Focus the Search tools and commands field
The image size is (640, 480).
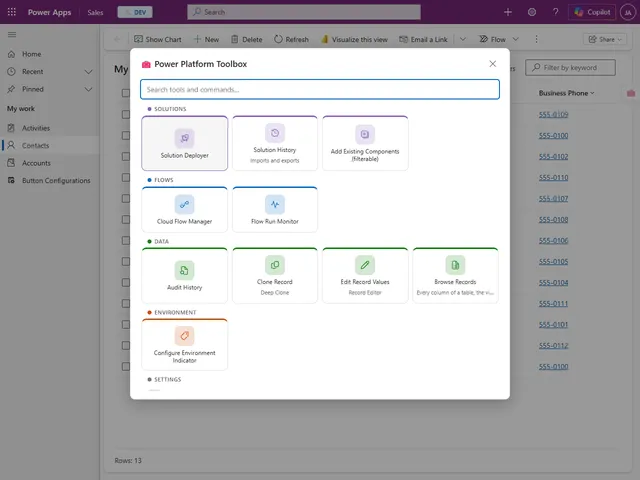(x=320, y=89)
